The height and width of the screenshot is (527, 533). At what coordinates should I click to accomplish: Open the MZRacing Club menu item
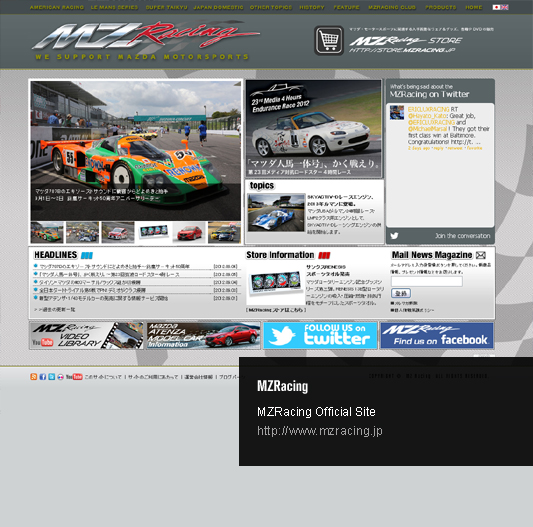pyautogui.click(x=392, y=7)
